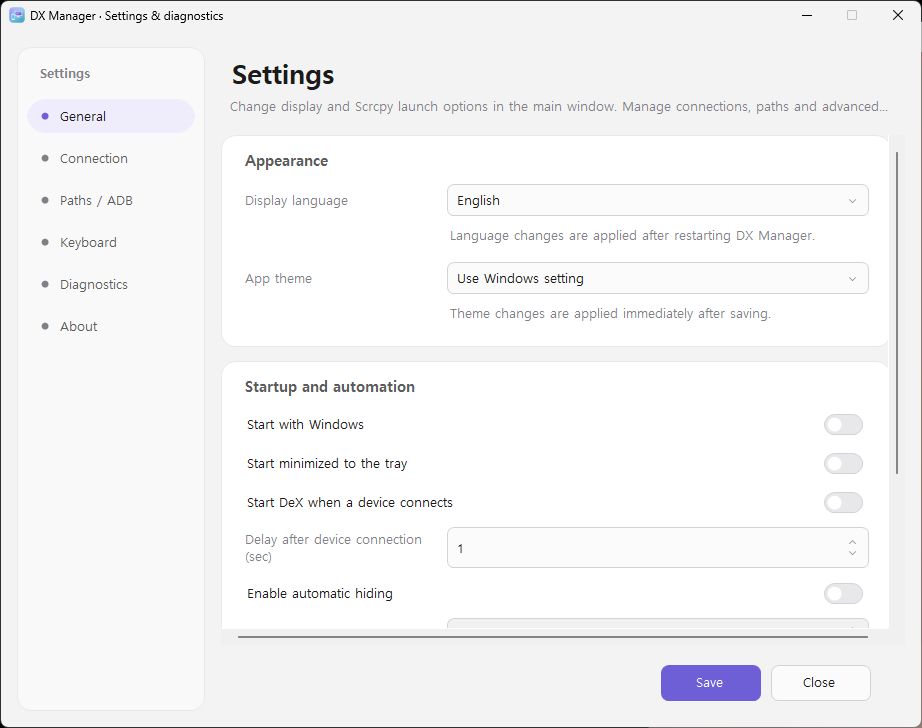Switch to the Connection section
Image resolution: width=922 pixels, height=728 pixels.
tap(111, 158)
